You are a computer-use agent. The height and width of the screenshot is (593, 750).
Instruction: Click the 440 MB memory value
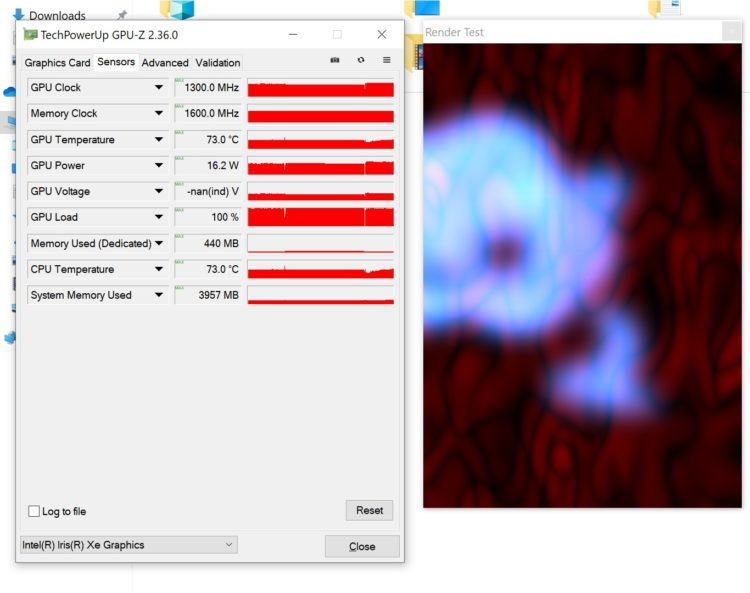tap(221, 243)
